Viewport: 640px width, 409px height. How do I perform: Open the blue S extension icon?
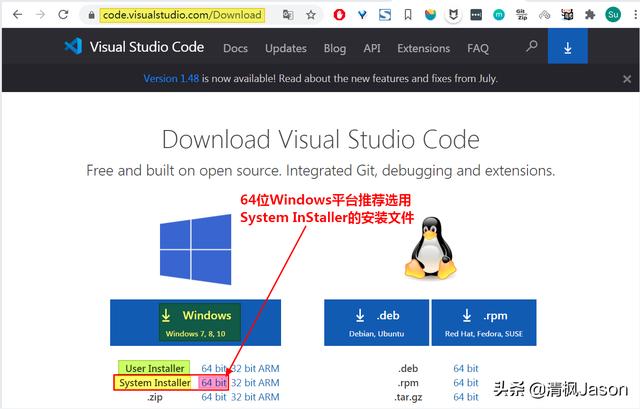[384, 15]
